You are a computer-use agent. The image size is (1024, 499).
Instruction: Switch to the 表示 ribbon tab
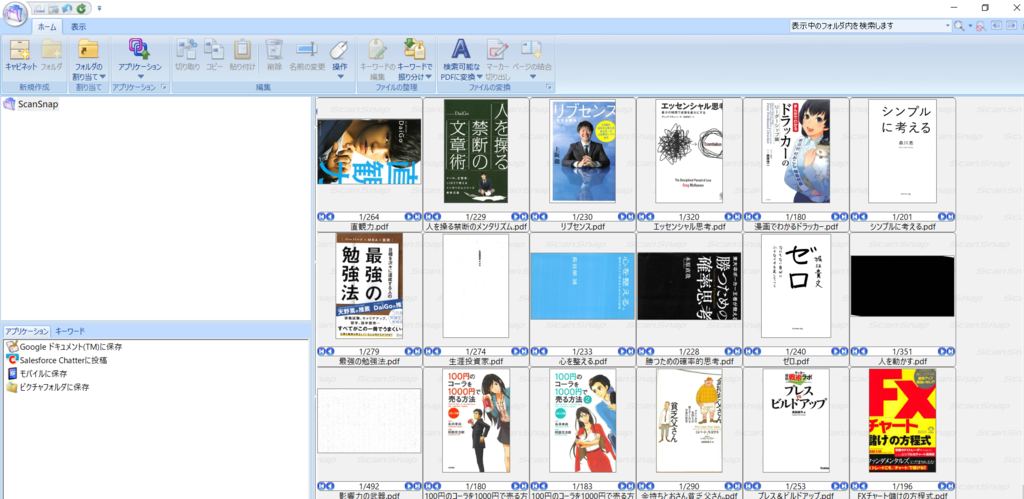pyautogui.click(x=78, y=27)
